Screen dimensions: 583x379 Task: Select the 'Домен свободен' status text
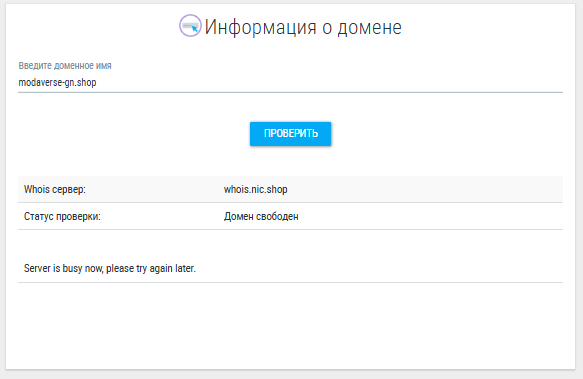pos(261,216)
